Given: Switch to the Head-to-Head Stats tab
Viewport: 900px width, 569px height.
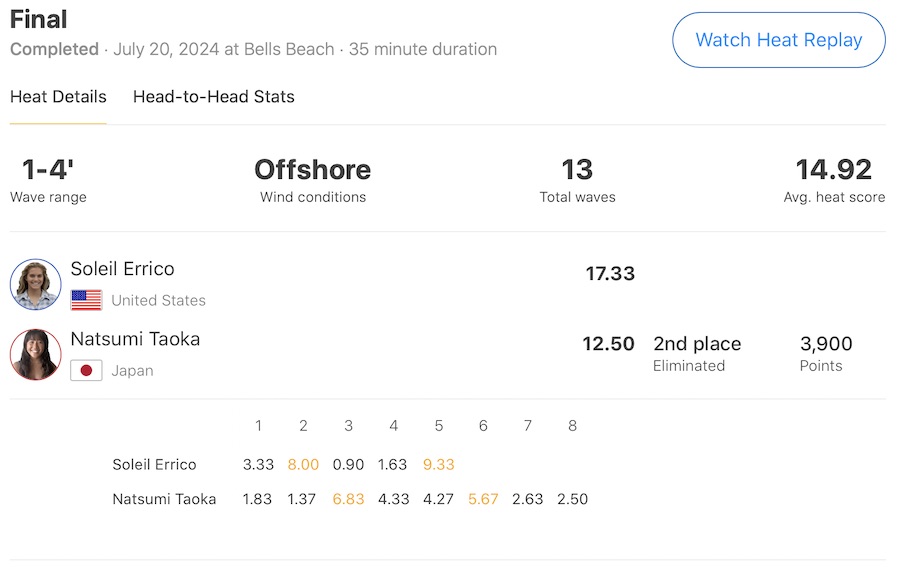Looking at the screenshot, I should pyautogui.click(x=213, y=97).
